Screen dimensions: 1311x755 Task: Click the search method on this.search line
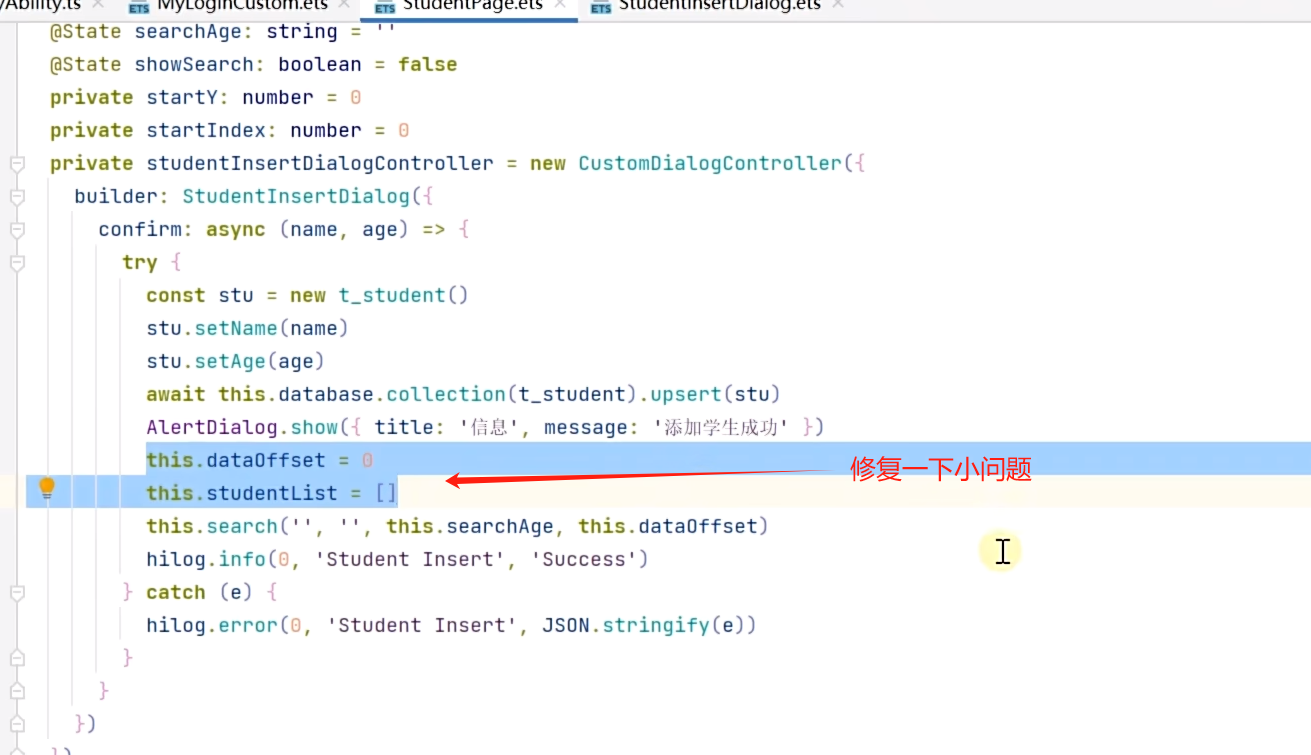tap(242, 526)
